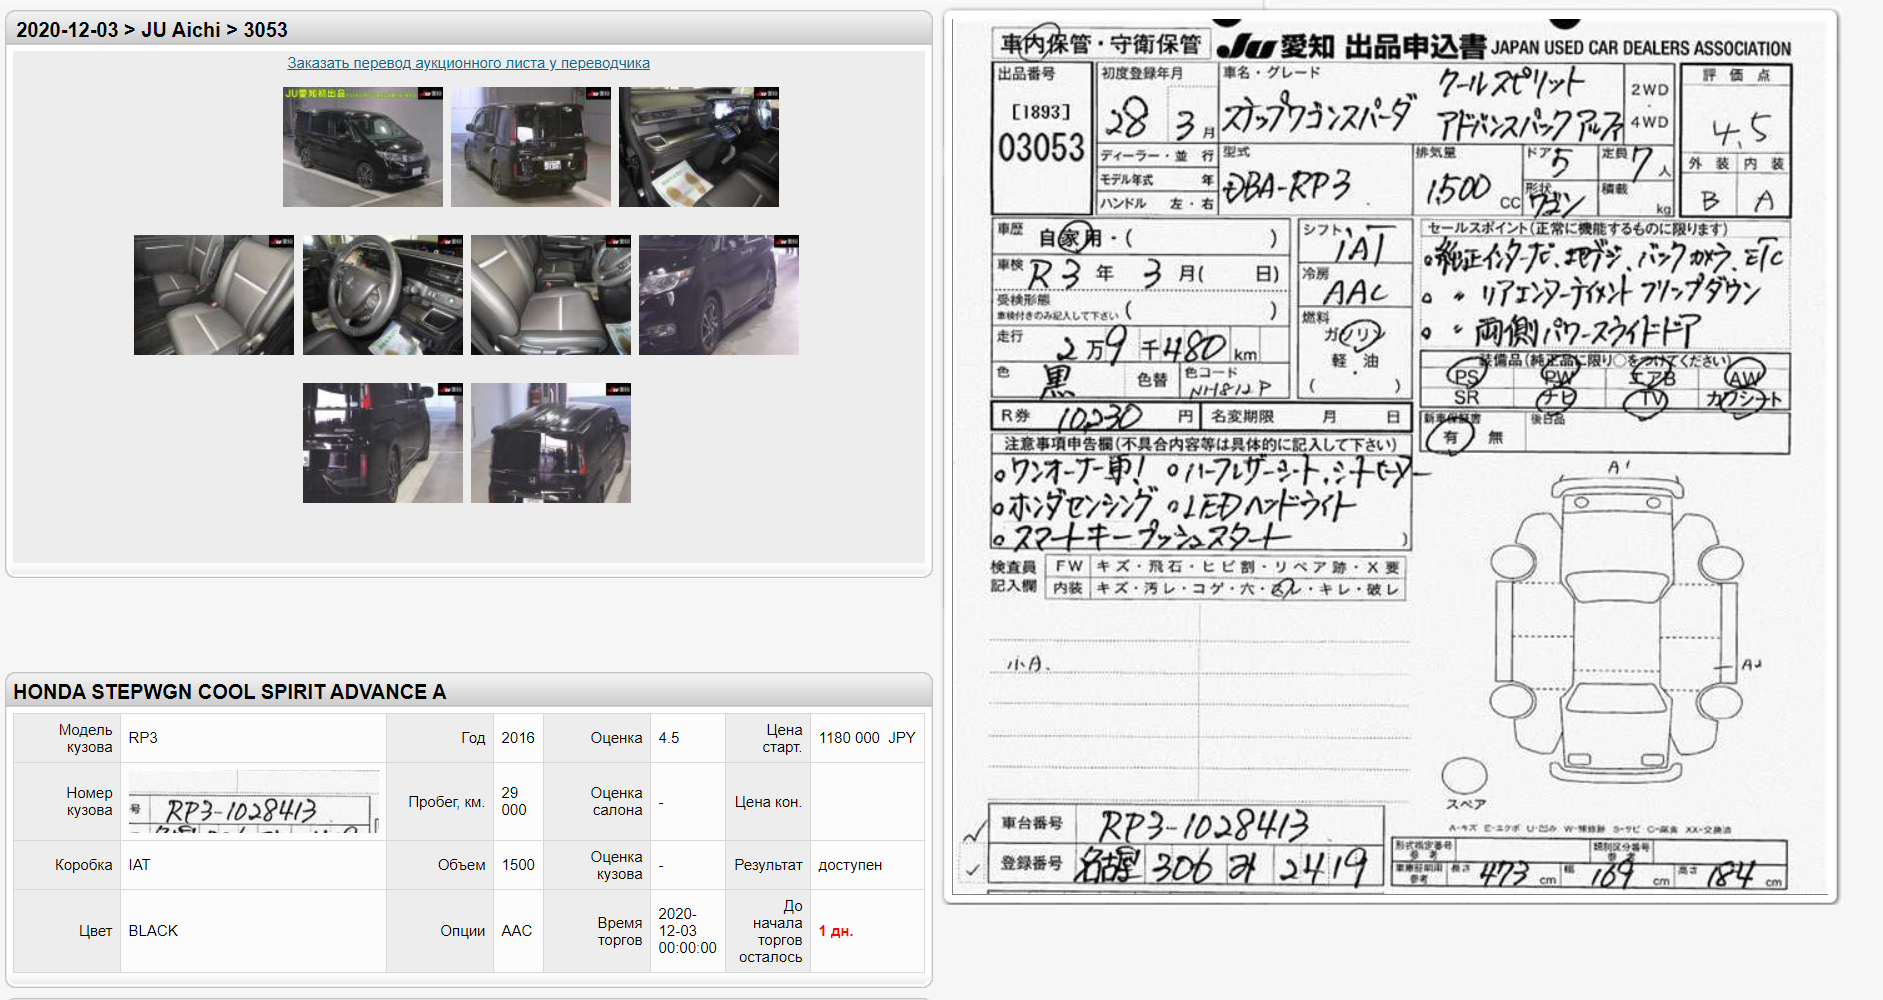The width and height of the screenshot is (1883, 1000).
Task: Select remaining time '1 дн.'
Action: pyautogui.click(x=836, y=931)
